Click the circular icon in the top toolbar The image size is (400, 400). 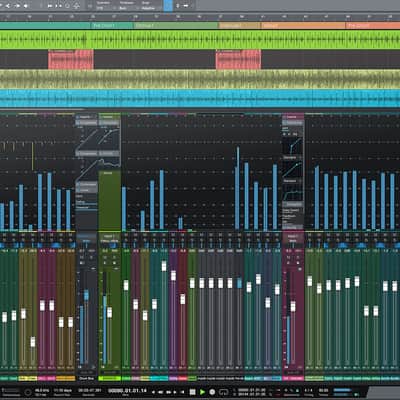tap(67, 6)
